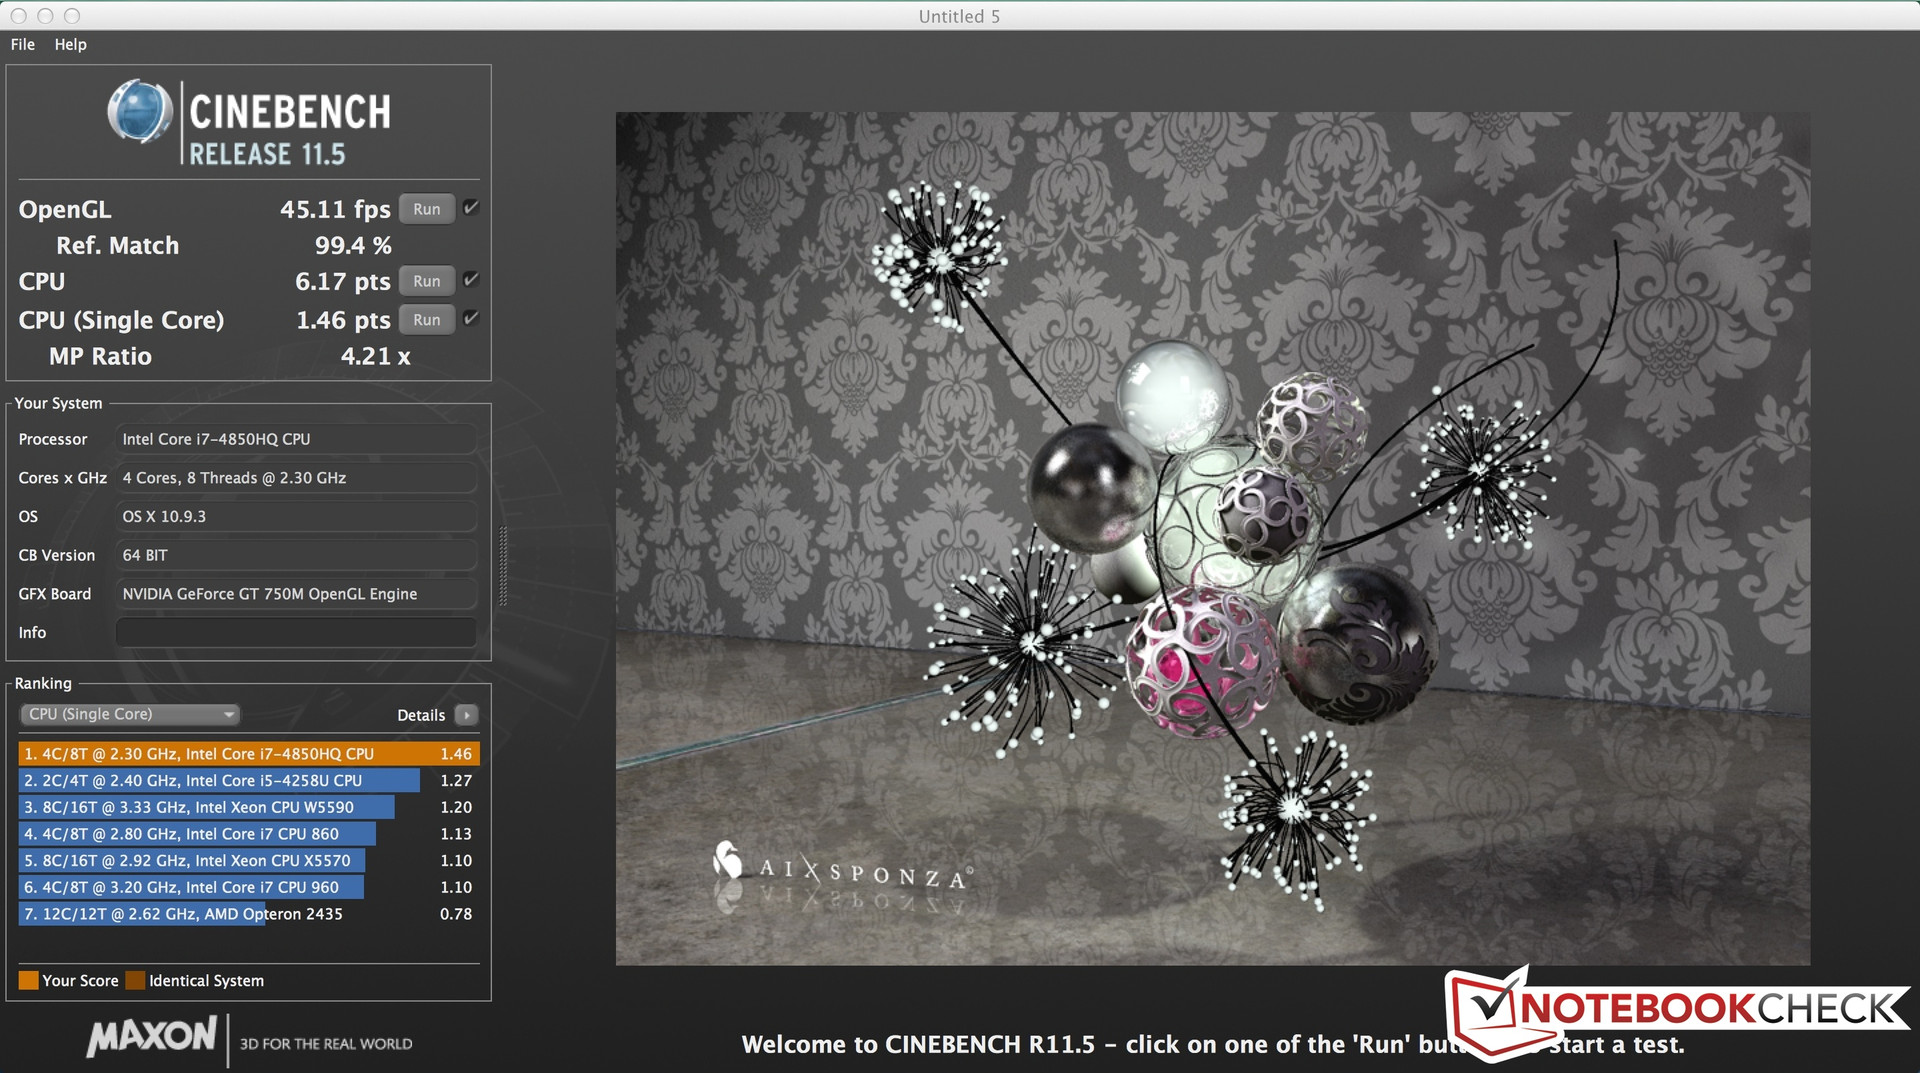The height and width of the screenshot is (1073, 1920).
Task: Select the OS X 10.9.3 field
Action: point(296,516)
